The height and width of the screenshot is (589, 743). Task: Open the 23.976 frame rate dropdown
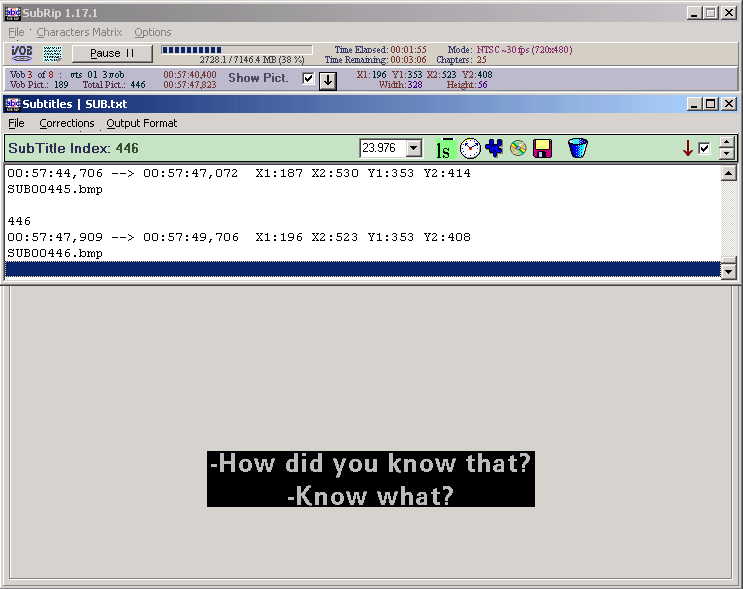414,148
